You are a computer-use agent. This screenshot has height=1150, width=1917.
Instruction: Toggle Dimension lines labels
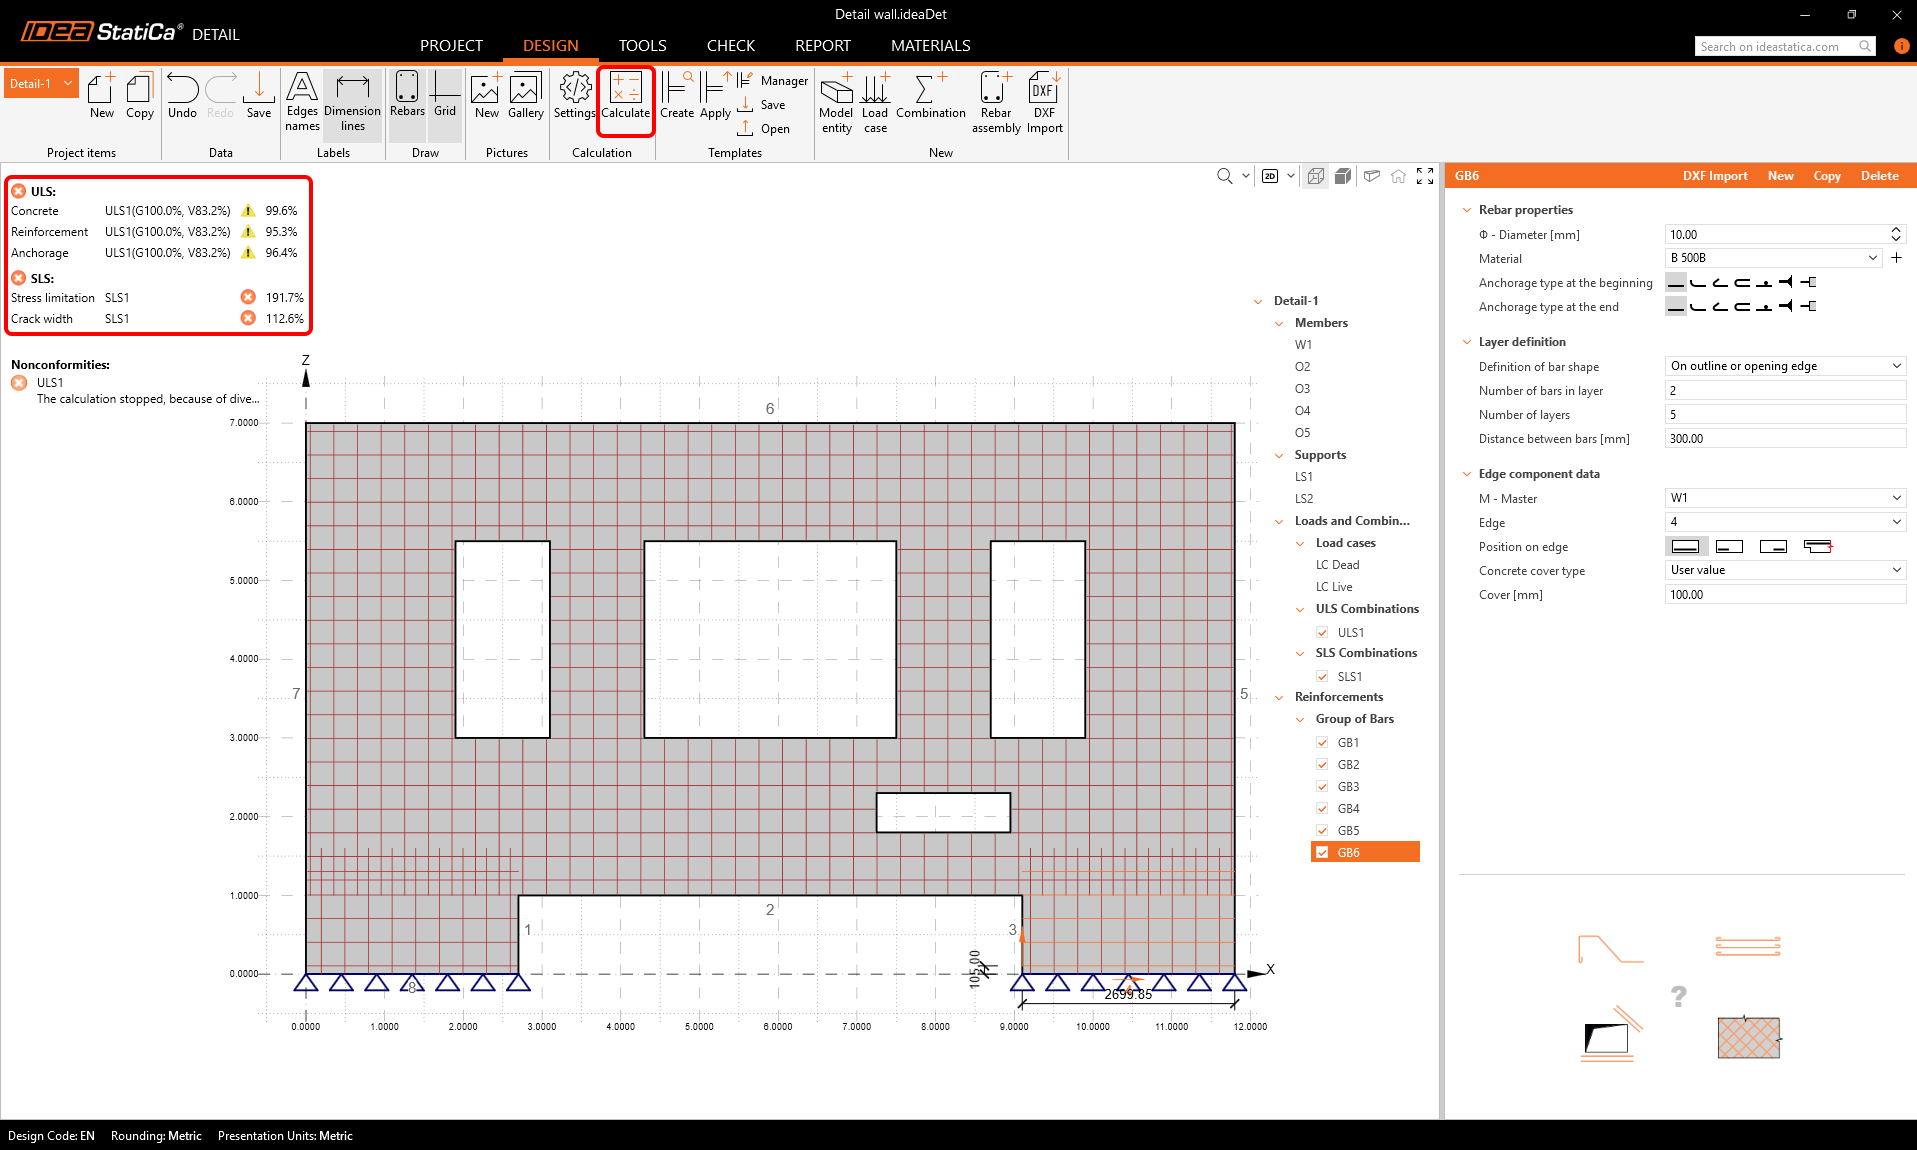352,100
